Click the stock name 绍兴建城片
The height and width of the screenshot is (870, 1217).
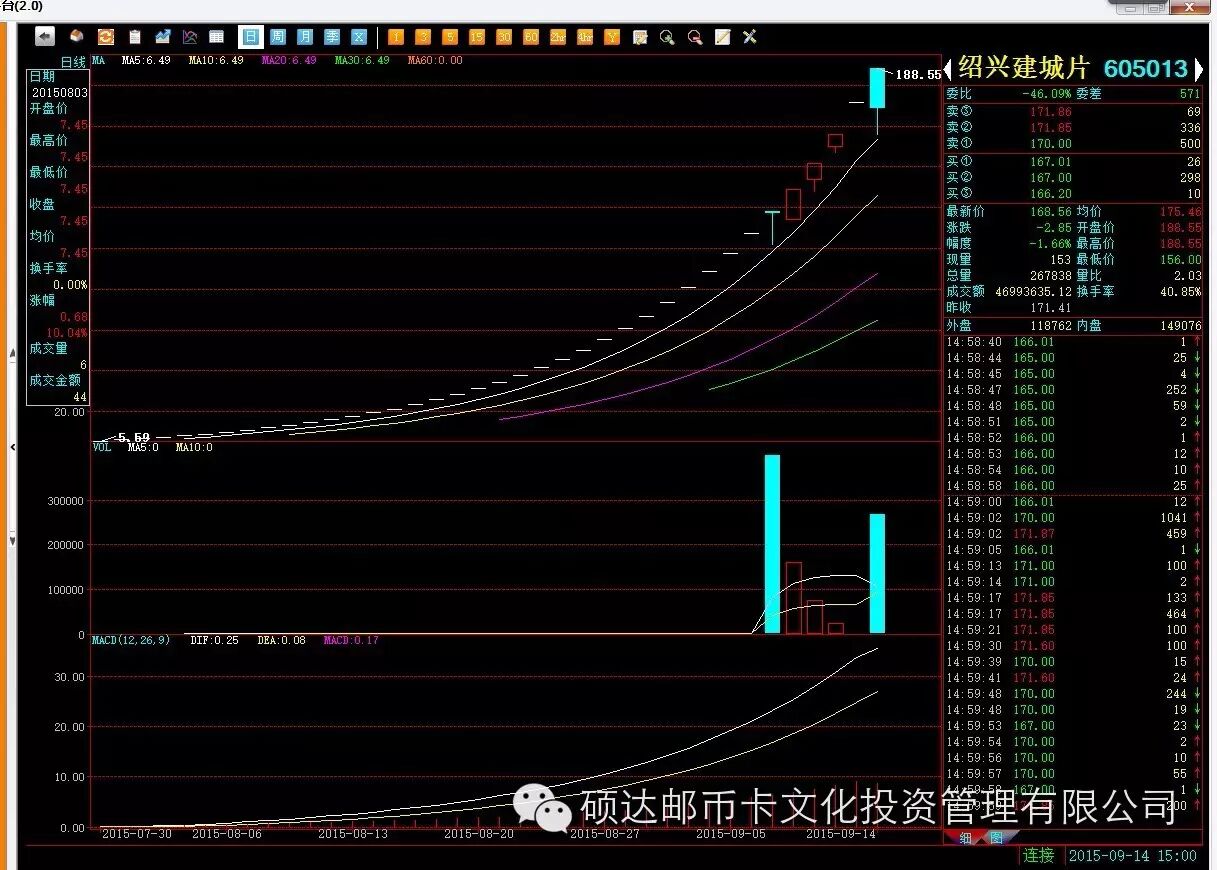[x=1023, y=68]
